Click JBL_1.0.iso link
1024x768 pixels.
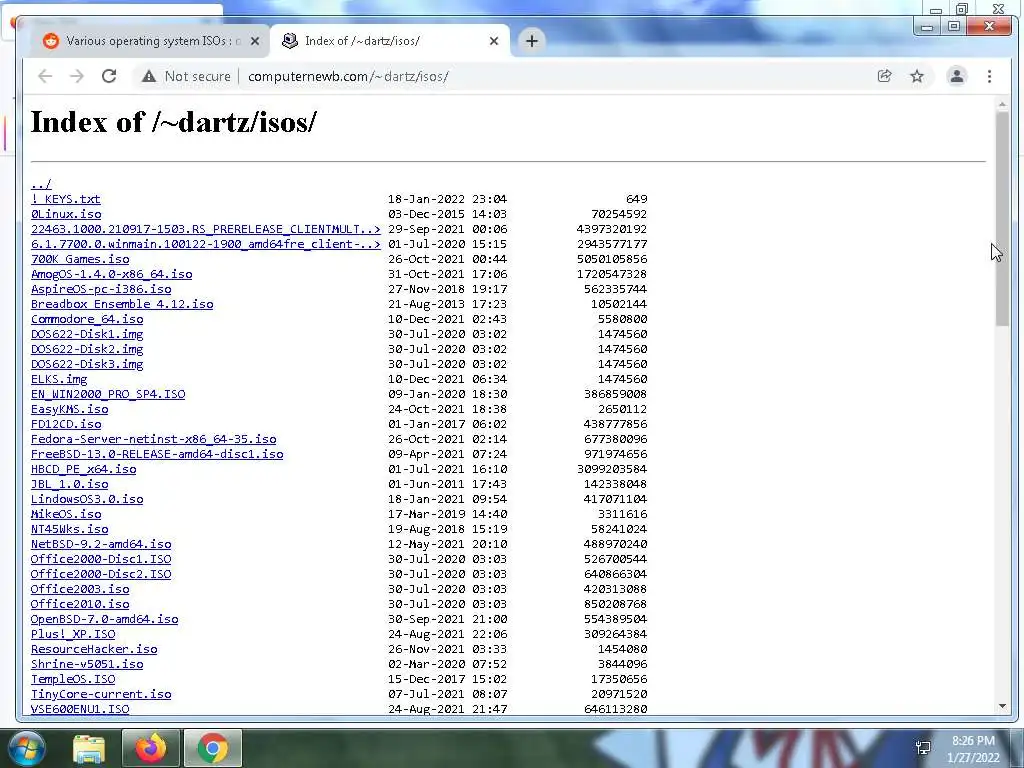click(69, 485)
